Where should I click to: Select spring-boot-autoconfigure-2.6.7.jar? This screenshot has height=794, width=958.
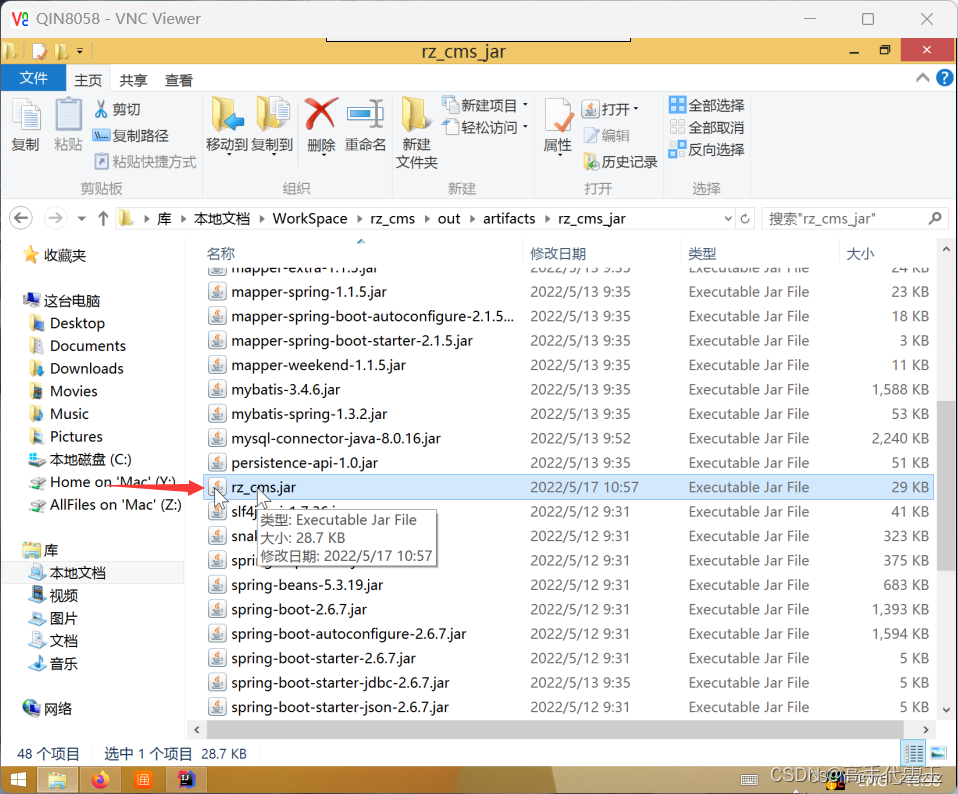[x=568, y=634]
